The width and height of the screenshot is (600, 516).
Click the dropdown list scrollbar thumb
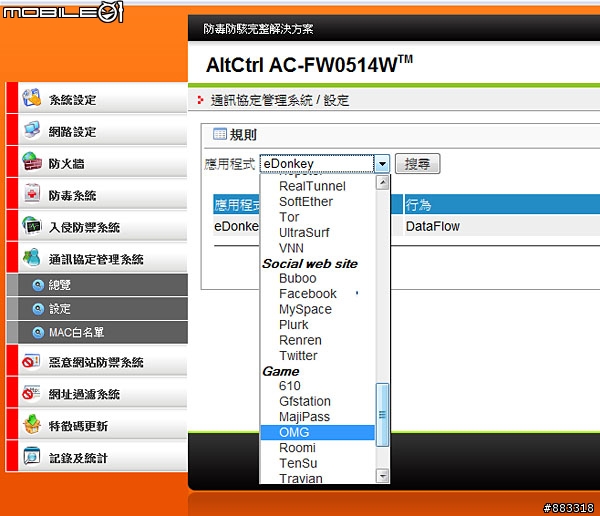[382, 415]
